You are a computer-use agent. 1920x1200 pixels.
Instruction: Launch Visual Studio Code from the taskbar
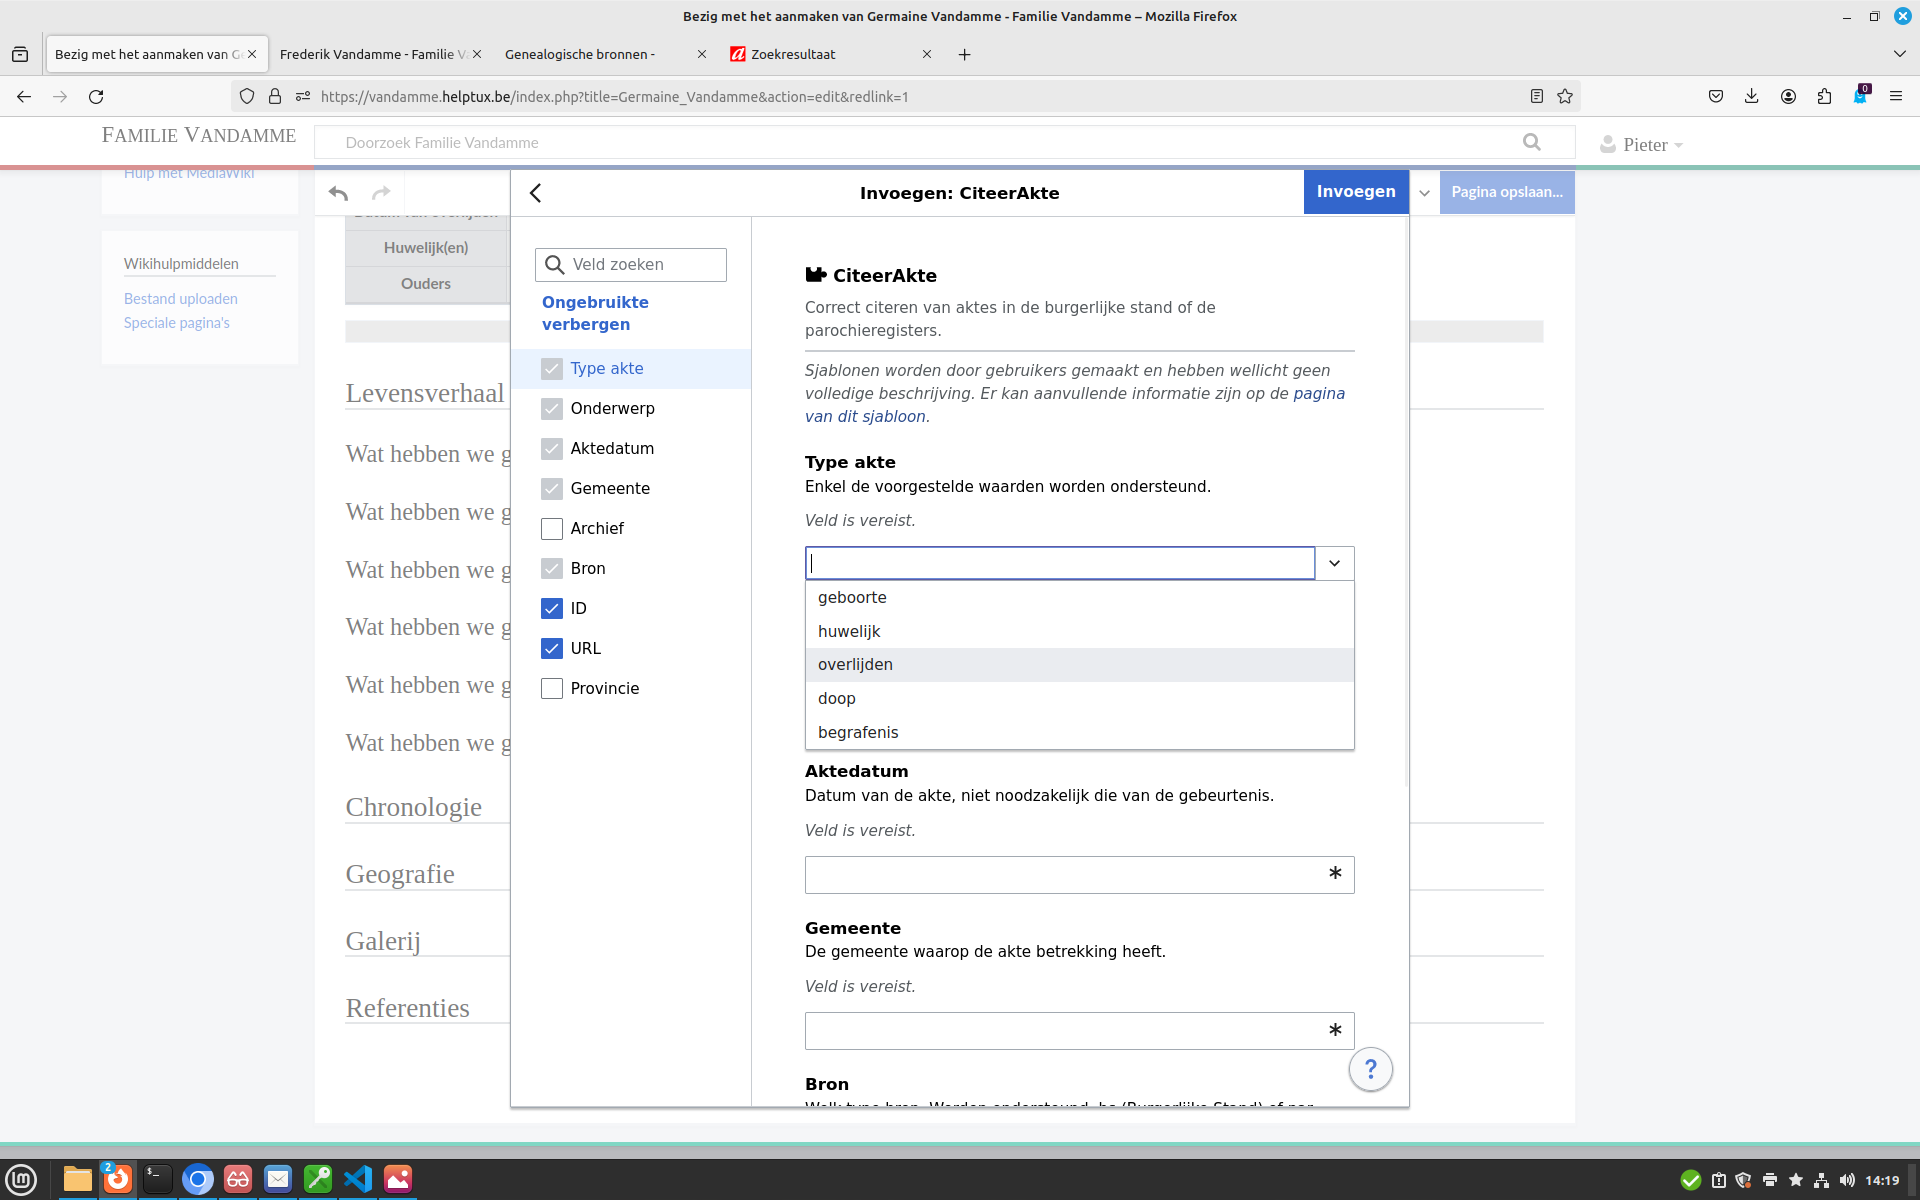358,1179
